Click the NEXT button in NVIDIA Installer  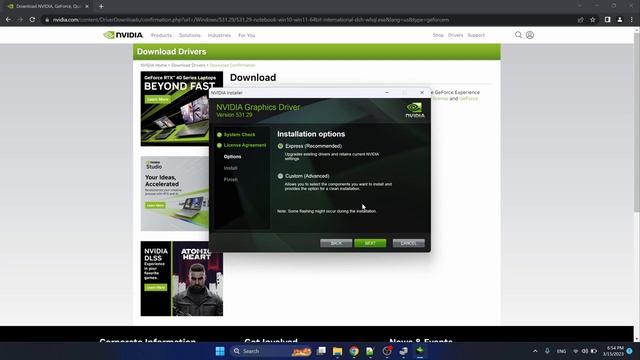click(x=370, y=243)
